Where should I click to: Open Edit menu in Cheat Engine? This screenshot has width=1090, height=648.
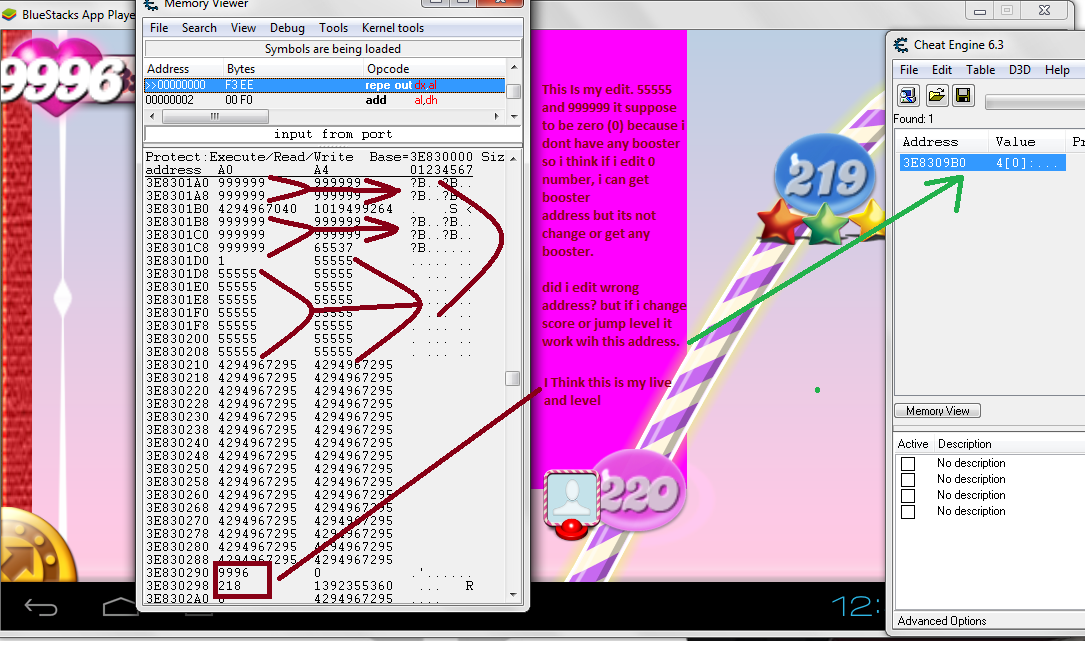coord(942,70)
